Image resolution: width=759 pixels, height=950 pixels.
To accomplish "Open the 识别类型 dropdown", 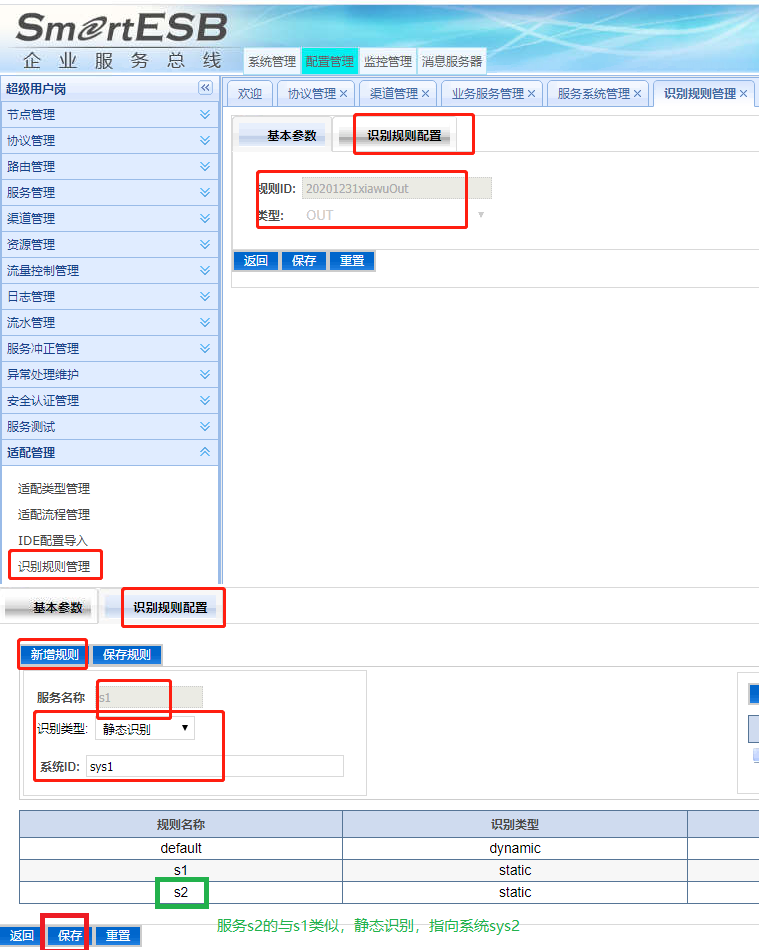I will [x=145, y=729].
